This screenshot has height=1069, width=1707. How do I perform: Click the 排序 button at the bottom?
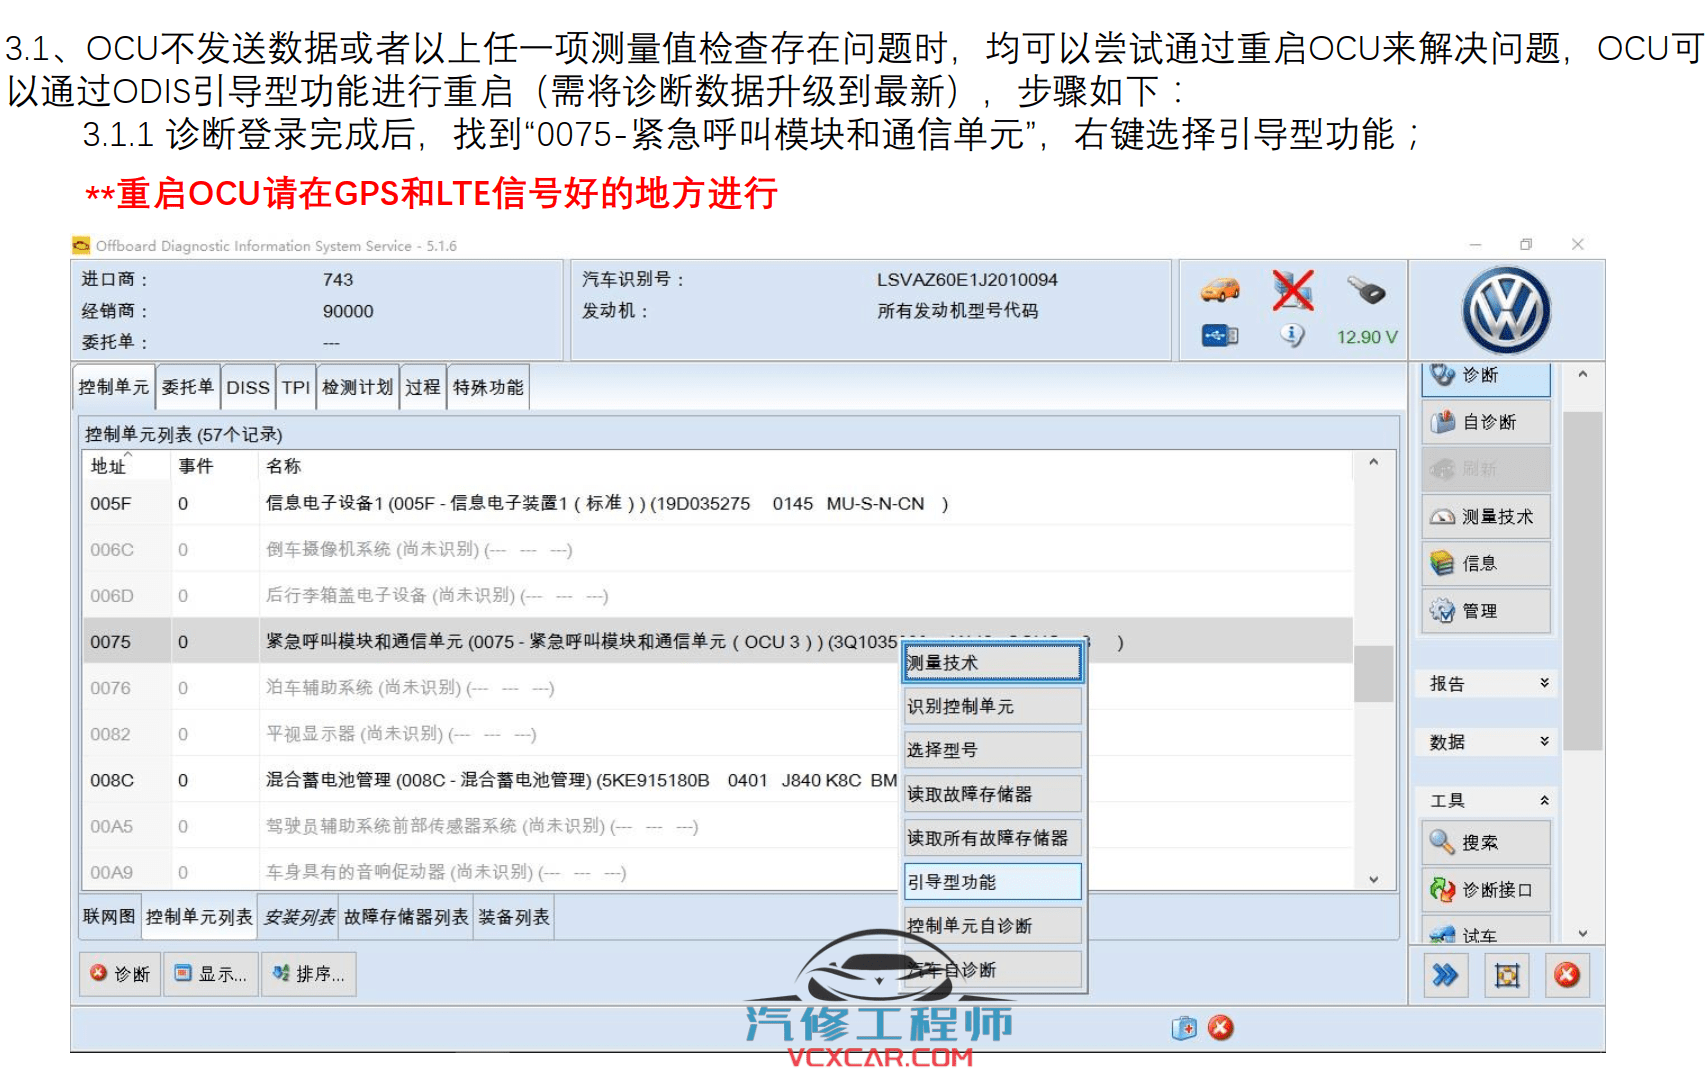[x=310, y=974]
